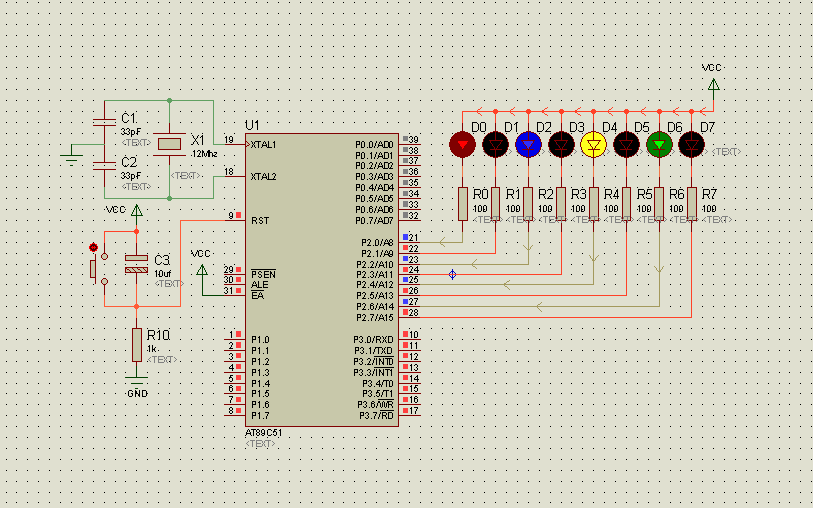Click the reset push button switch

[99, 269]
